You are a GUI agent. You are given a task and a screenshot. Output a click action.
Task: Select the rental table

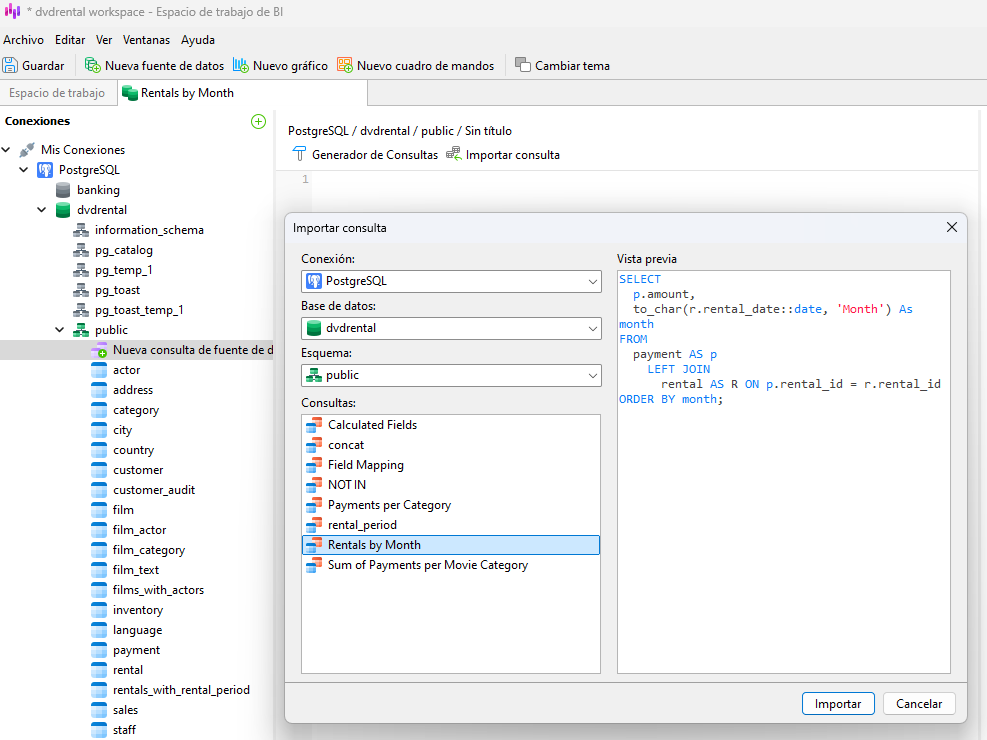pyautogui.click(x=128, y=670)
